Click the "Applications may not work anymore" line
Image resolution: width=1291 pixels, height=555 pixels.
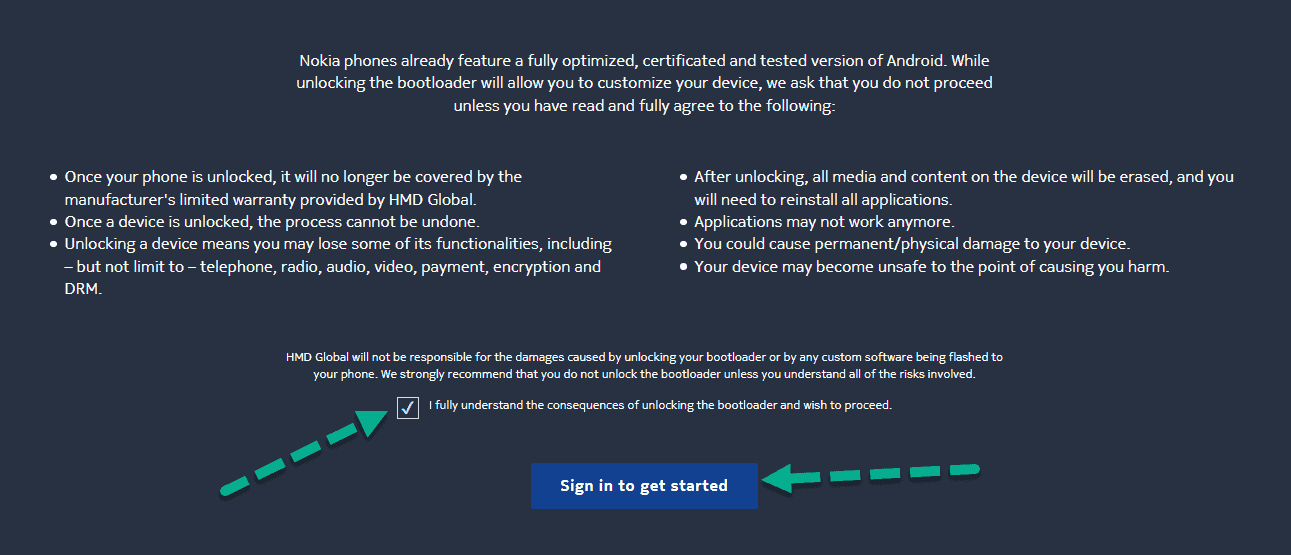pos(824,221)
